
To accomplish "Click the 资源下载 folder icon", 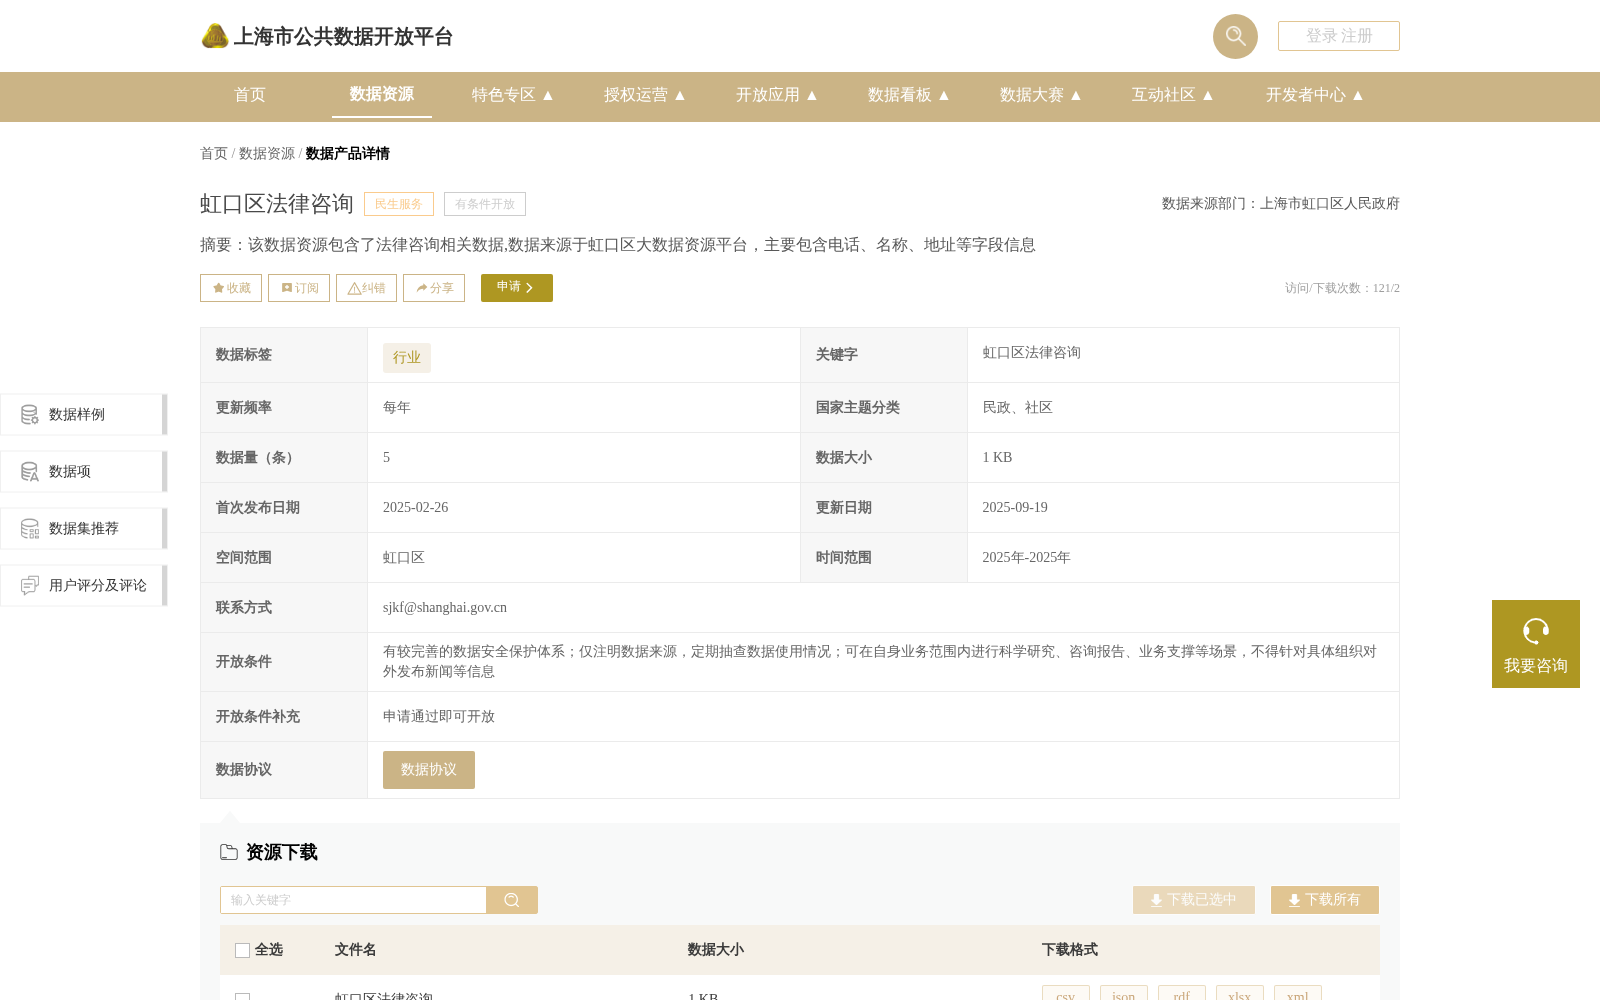I will point(229,853).
